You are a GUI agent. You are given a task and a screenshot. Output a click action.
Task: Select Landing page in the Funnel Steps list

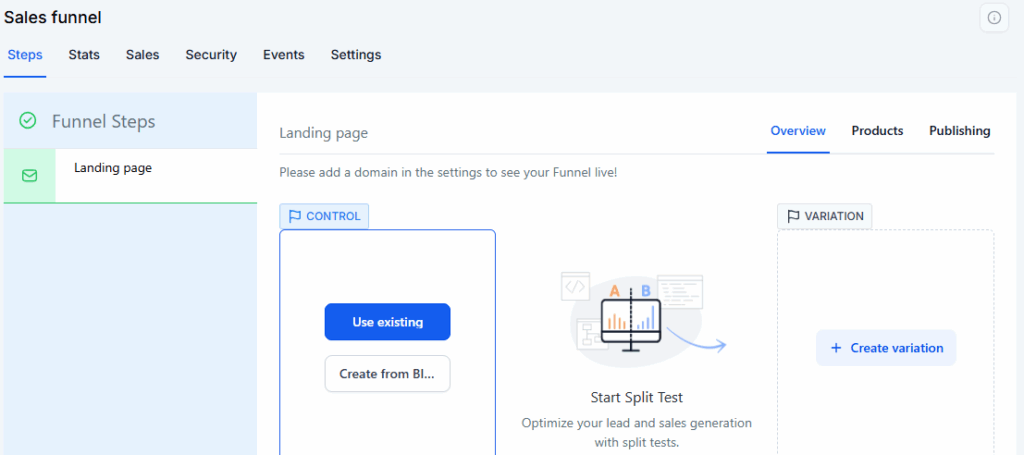click(113, 168)
